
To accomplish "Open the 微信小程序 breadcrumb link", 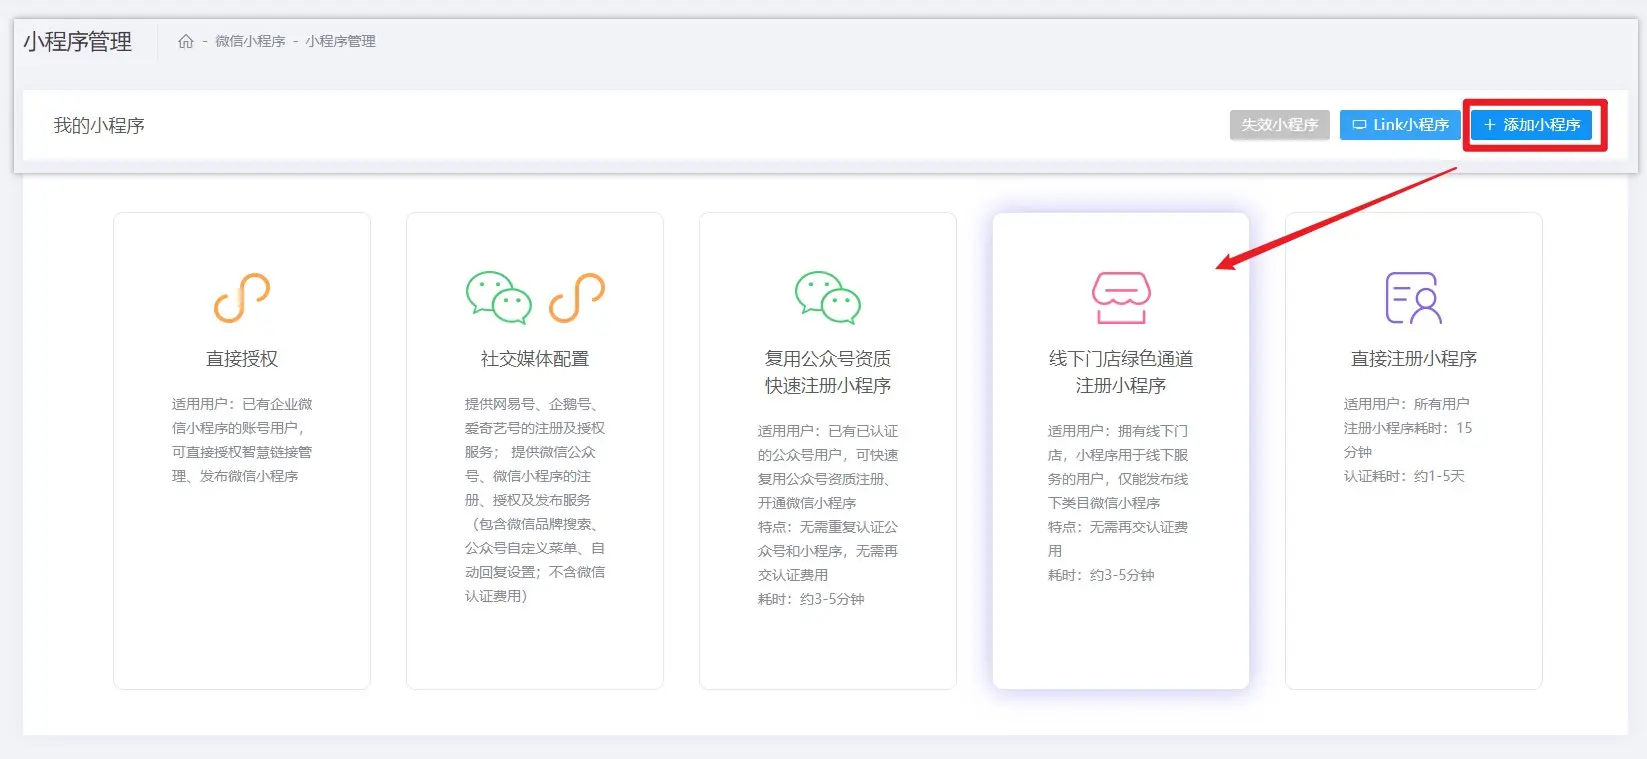I will coord(250,41).
